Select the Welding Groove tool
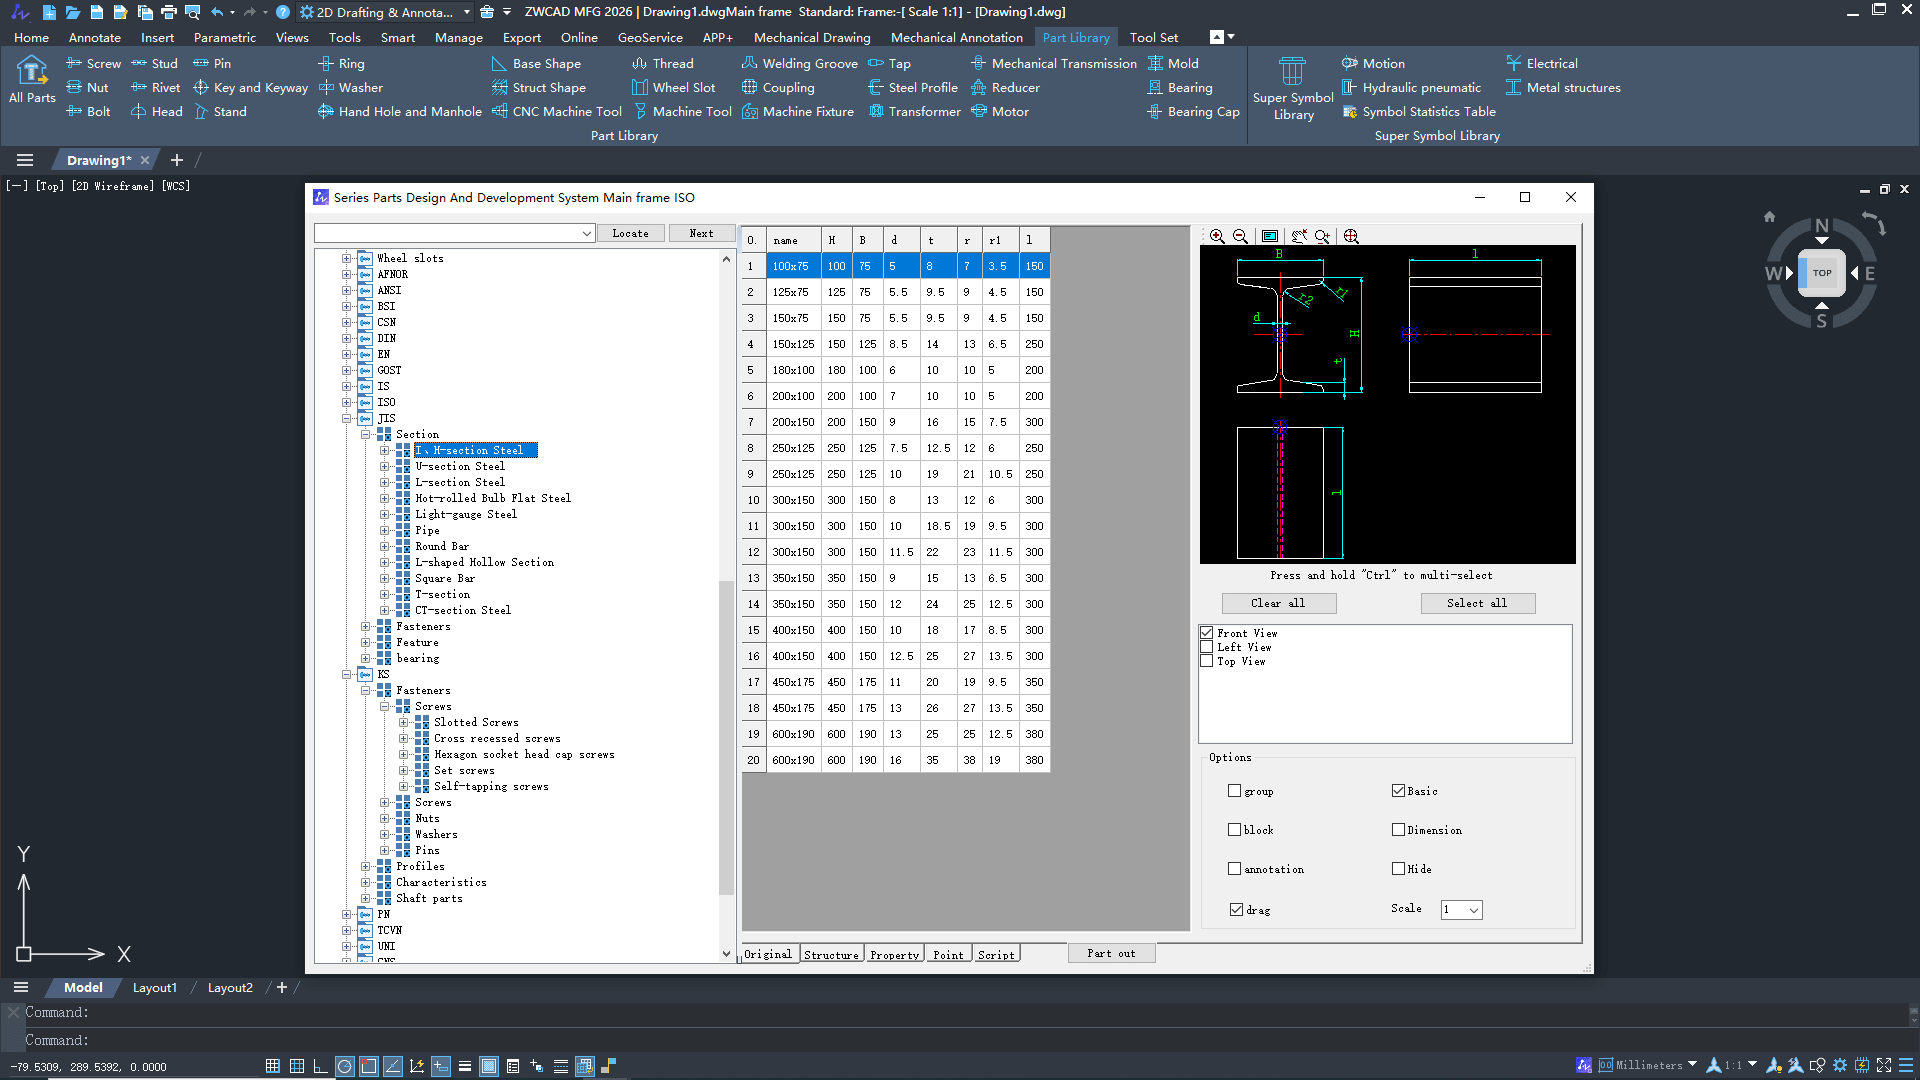The height and width of the screenshot is (1080, 1920). pyautogui.click(x=799, y=63)
